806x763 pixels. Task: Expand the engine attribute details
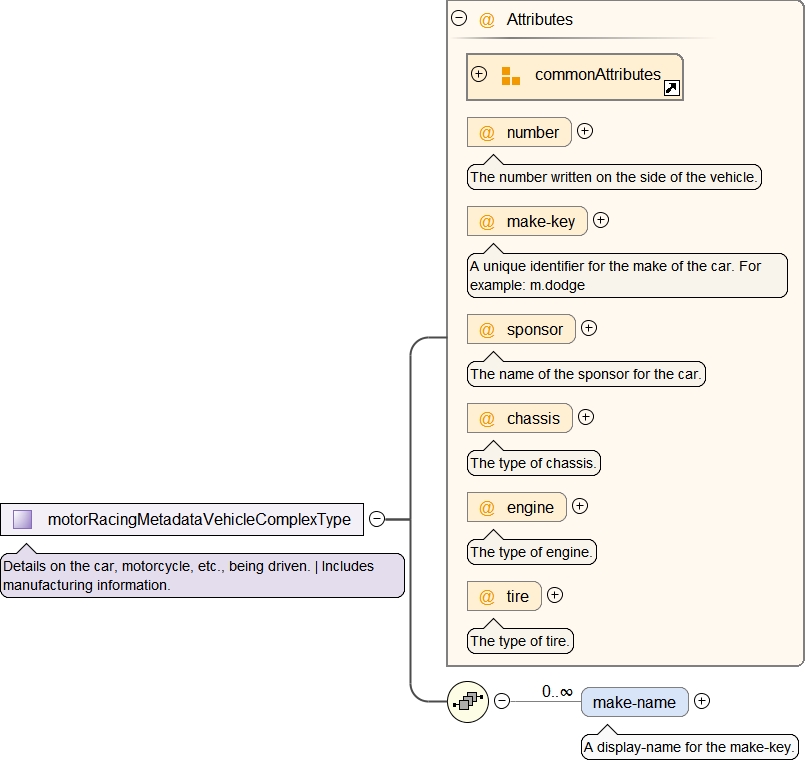(x=580, y=506)
